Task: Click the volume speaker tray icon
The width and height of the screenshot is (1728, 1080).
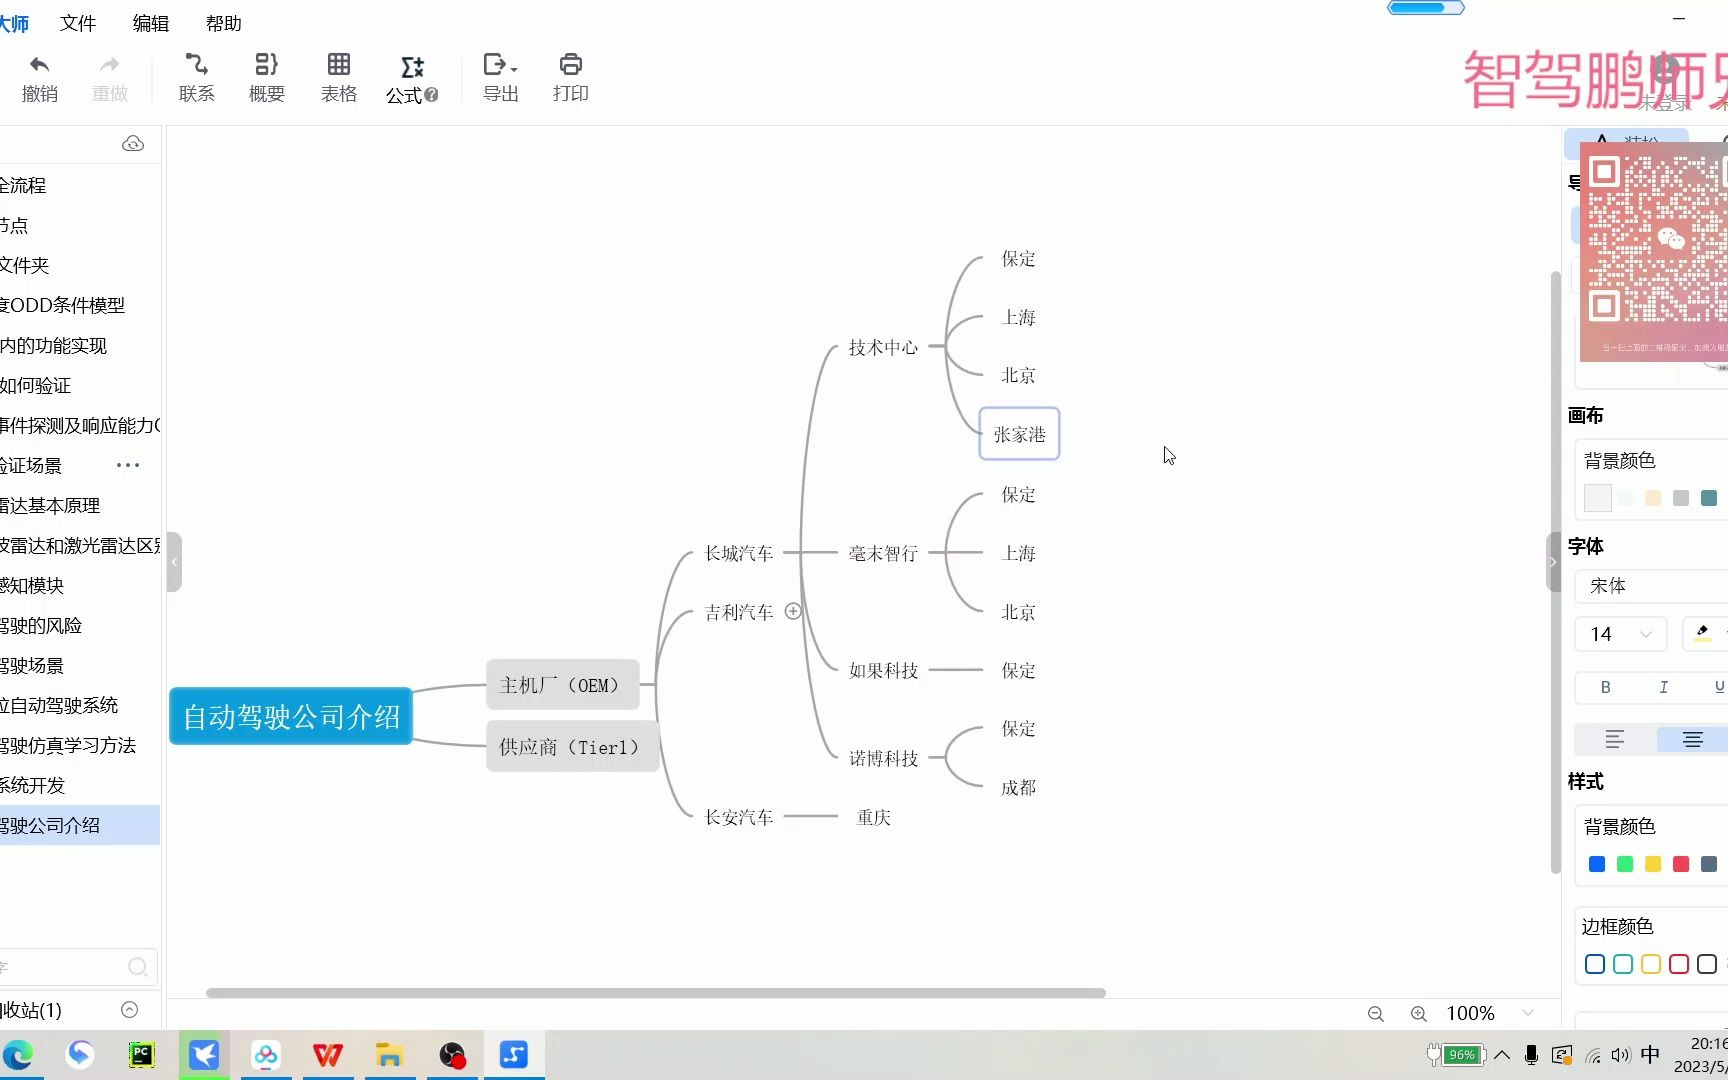Action: pos(1620,1055)
